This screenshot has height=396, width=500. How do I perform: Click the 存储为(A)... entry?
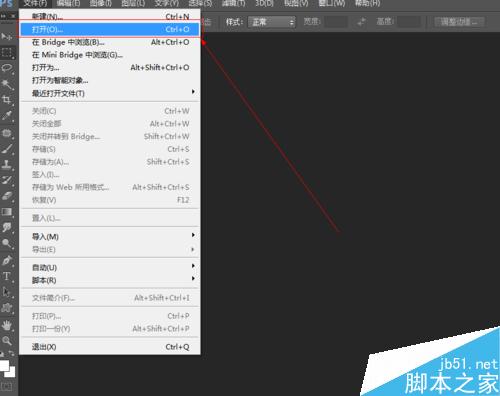[x=110, y=162]
